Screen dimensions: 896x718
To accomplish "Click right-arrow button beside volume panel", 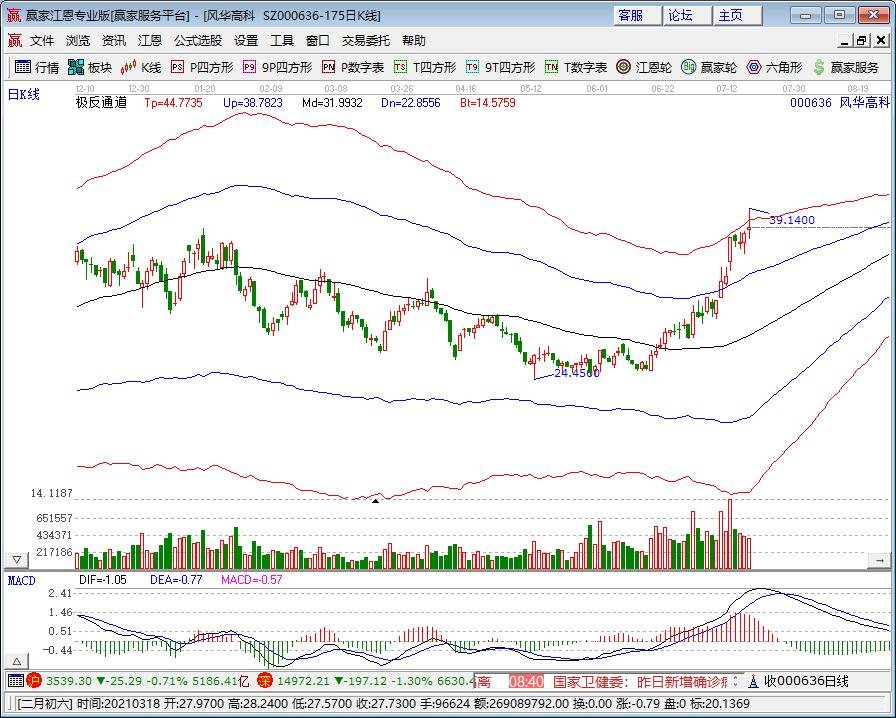I will (x=879, y=560).
